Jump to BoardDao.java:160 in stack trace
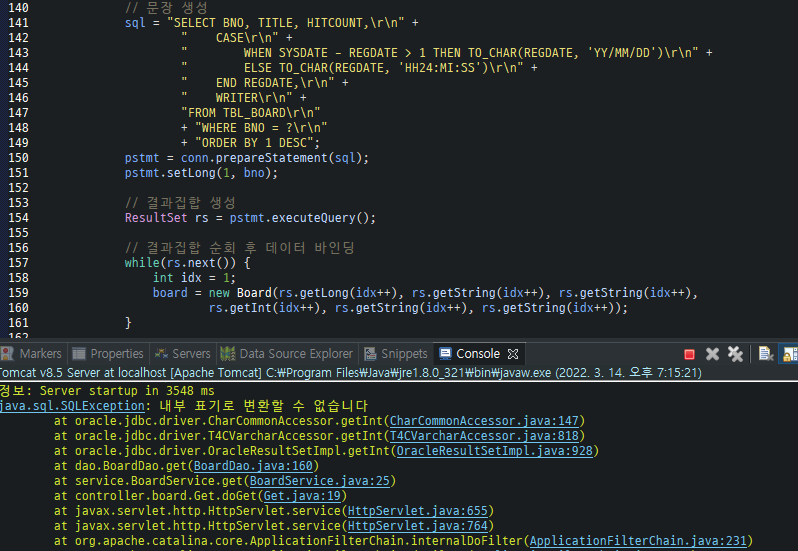 tap(253, 466)
